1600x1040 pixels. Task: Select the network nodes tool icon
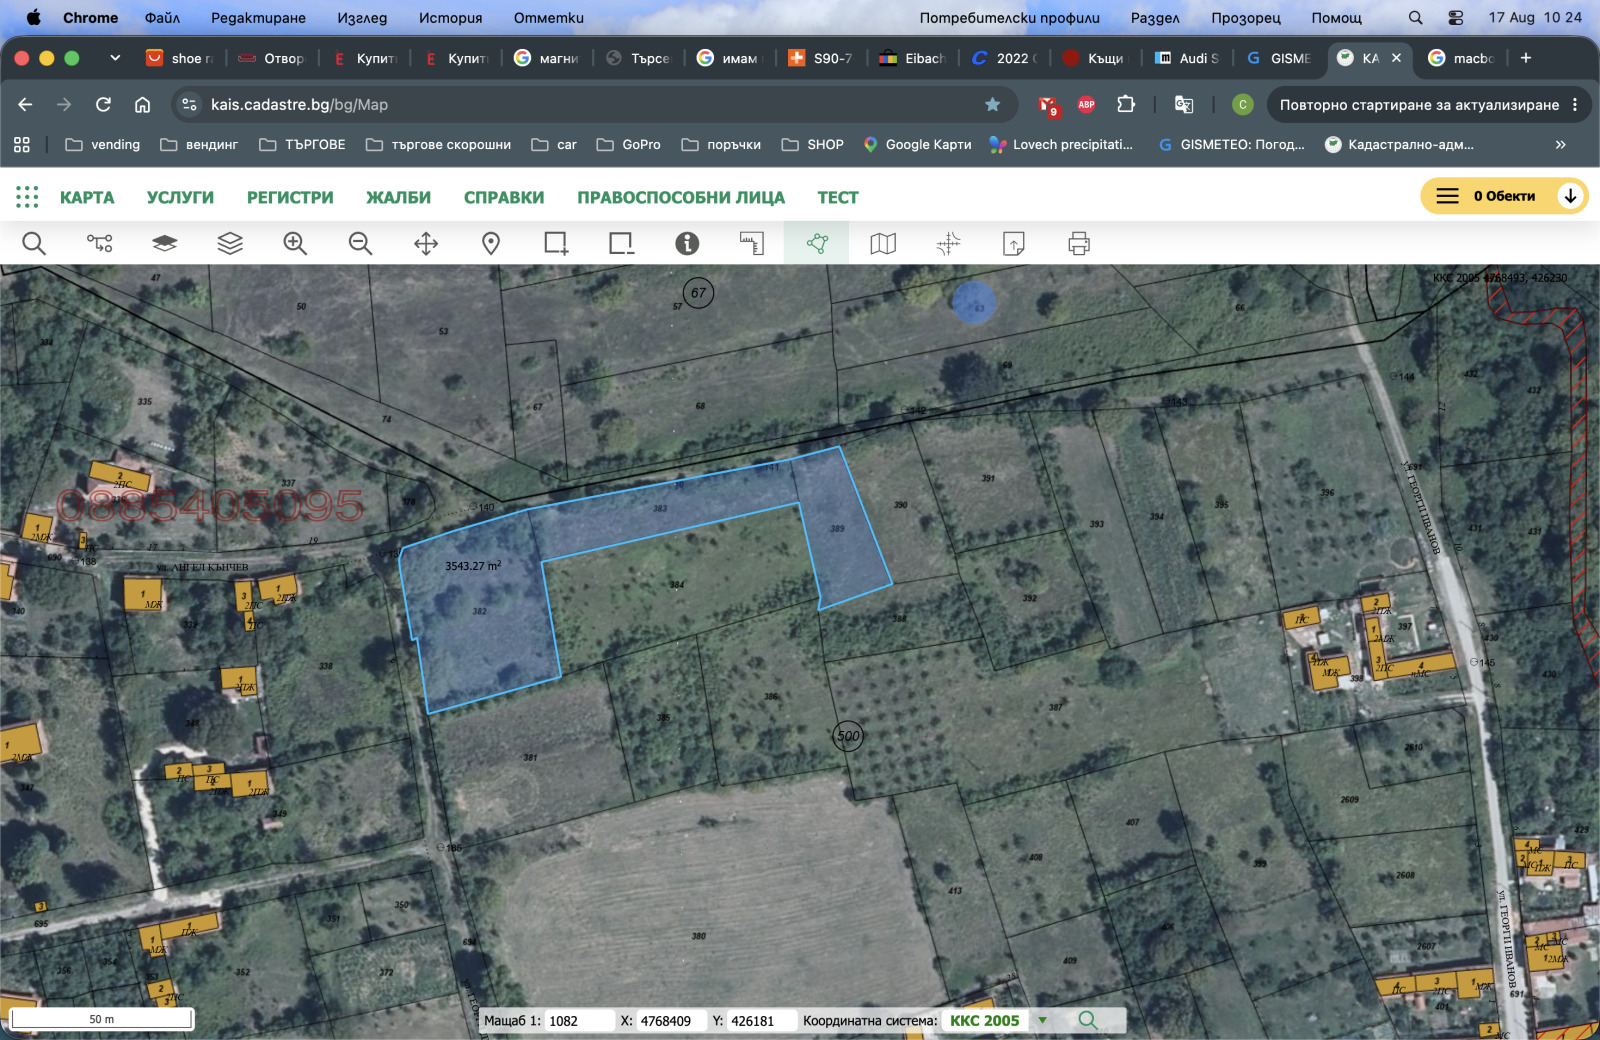(x=99, y=243)
